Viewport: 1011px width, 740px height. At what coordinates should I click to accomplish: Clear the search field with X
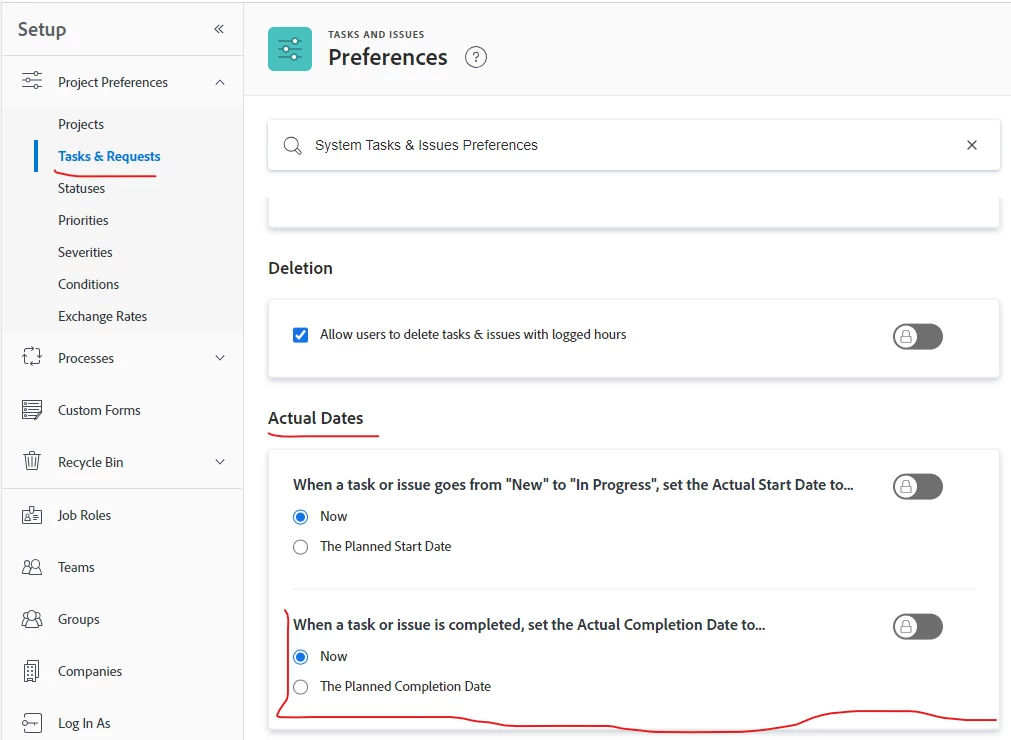971,145
